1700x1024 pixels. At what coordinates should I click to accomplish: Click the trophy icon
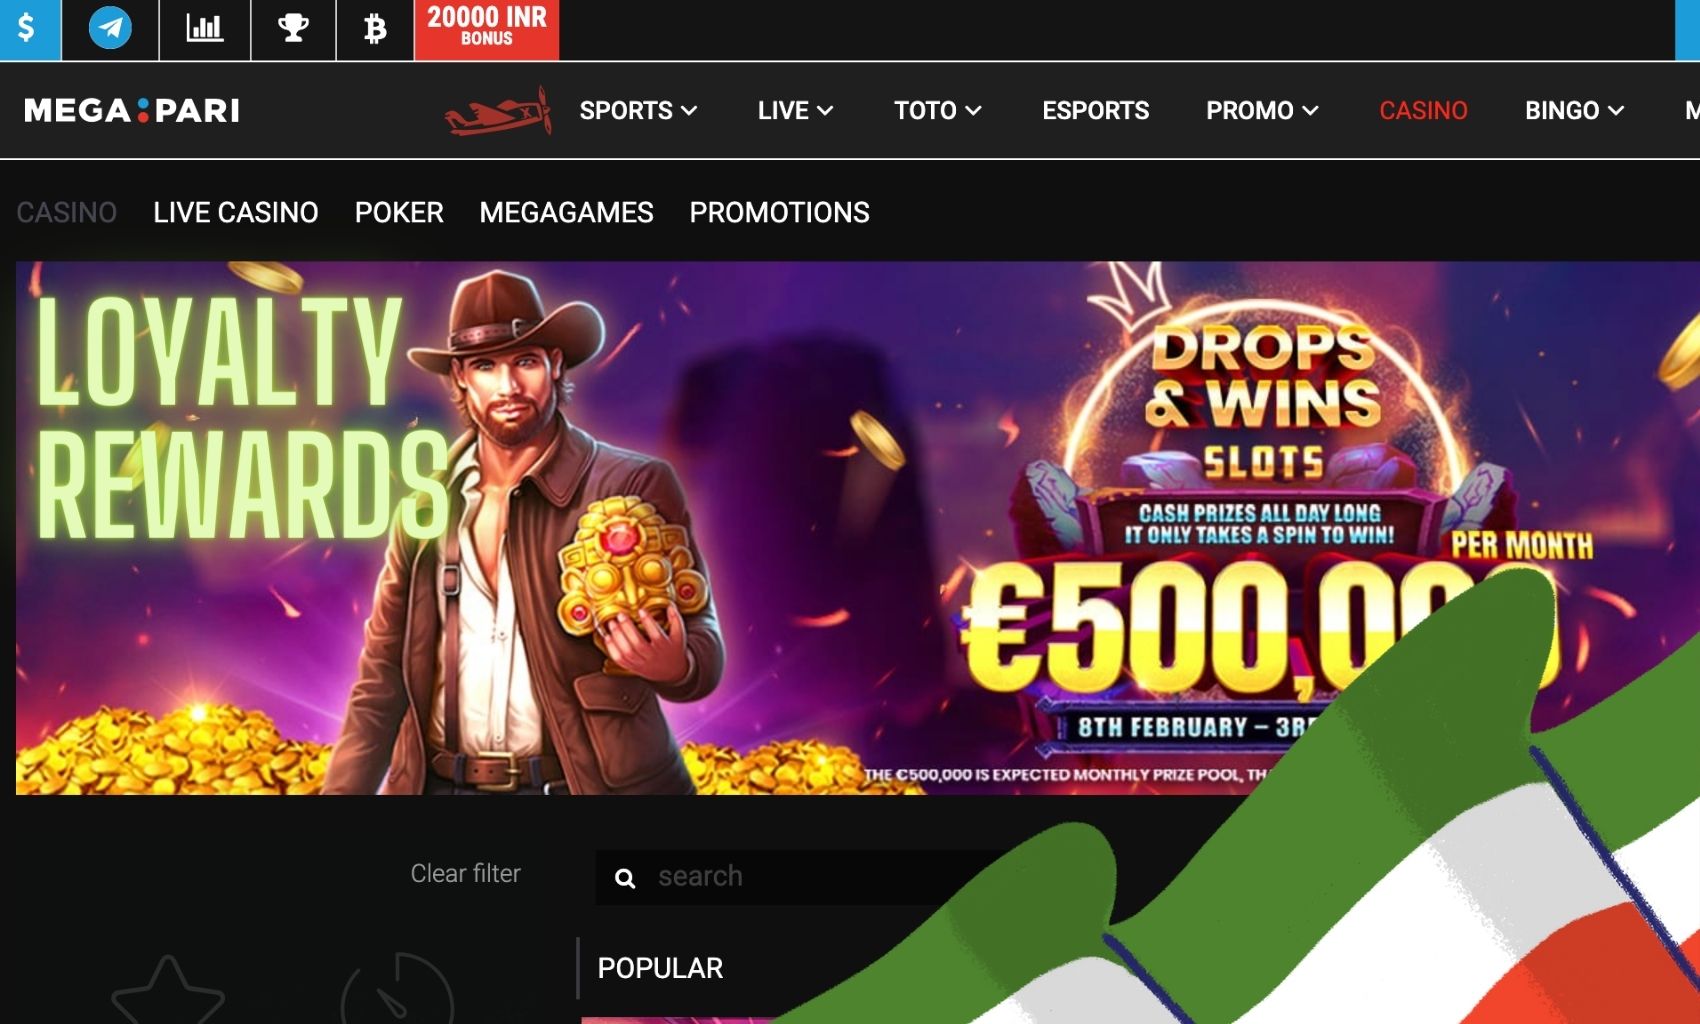point(293,29)
